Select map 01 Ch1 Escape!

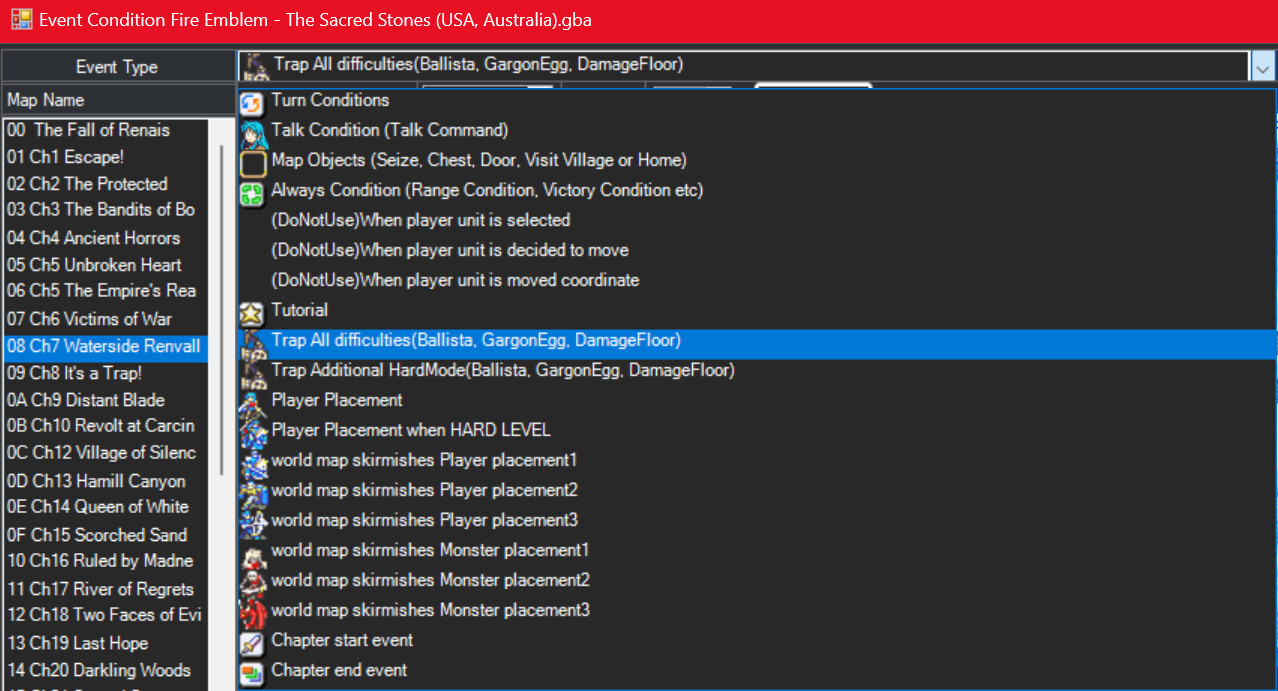pos(105,157)
